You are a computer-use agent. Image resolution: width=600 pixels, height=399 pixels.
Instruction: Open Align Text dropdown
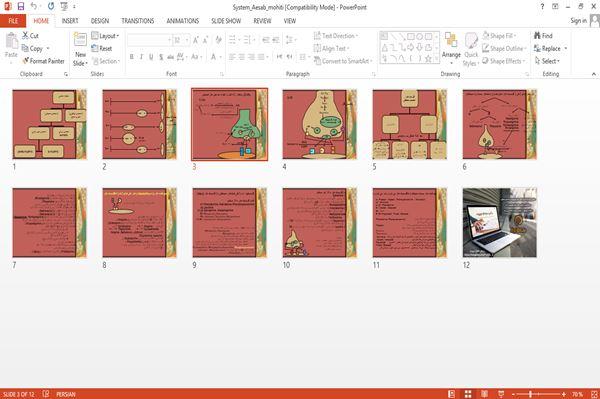(x=331, y=48)
